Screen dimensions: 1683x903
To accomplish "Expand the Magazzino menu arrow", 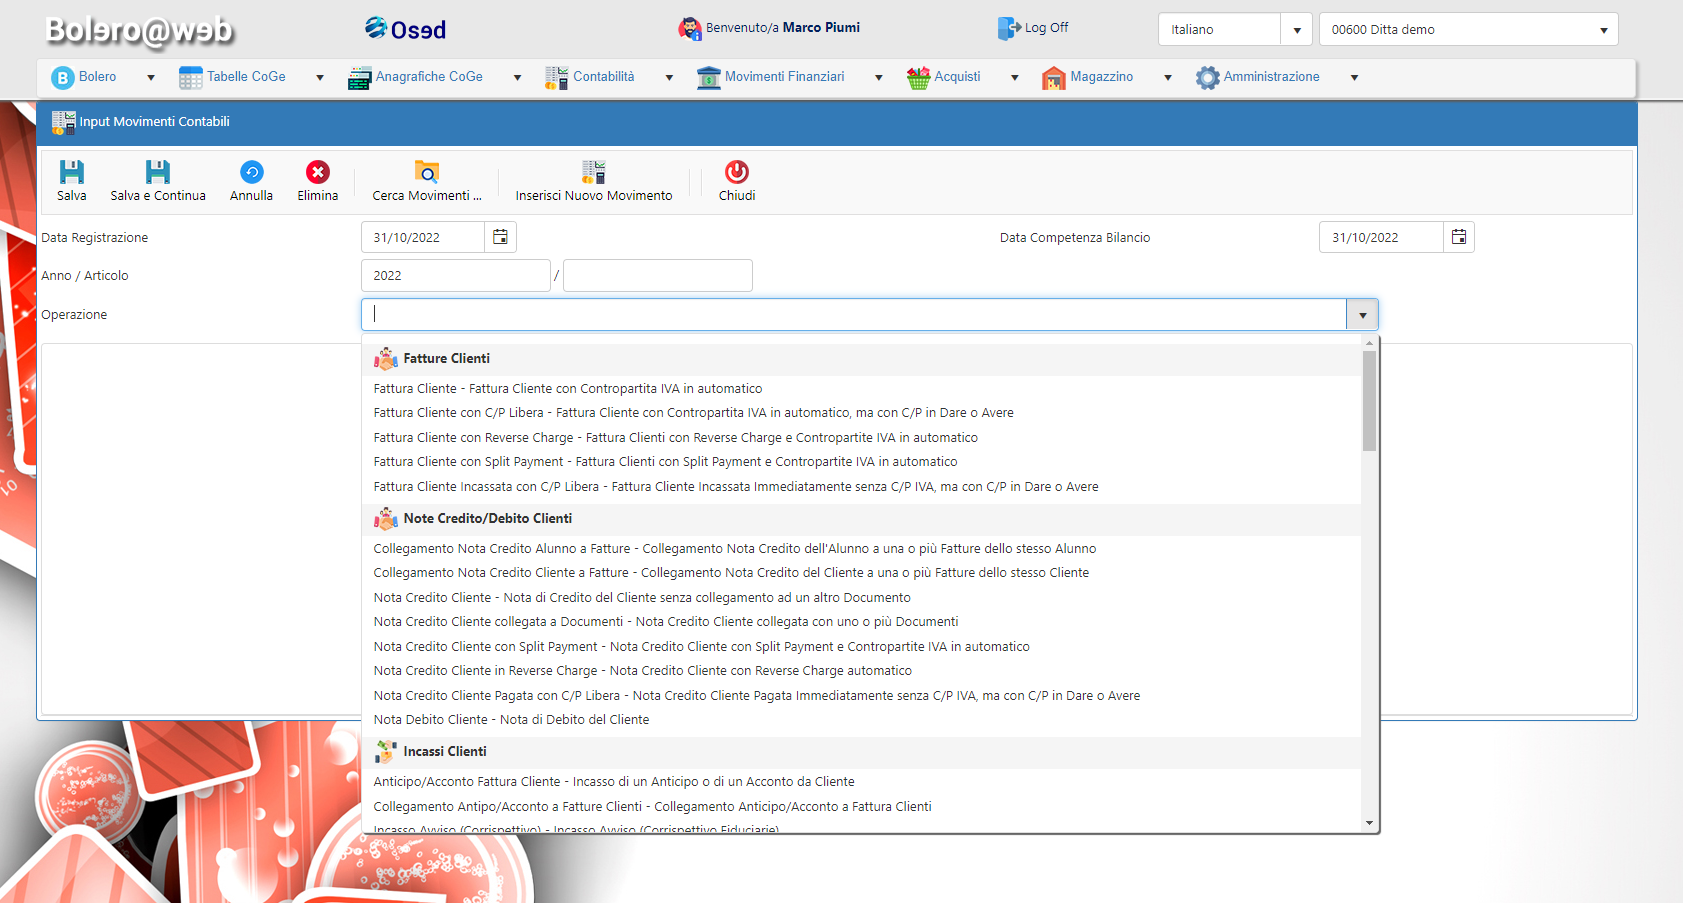I will (x=1168, y=77).
